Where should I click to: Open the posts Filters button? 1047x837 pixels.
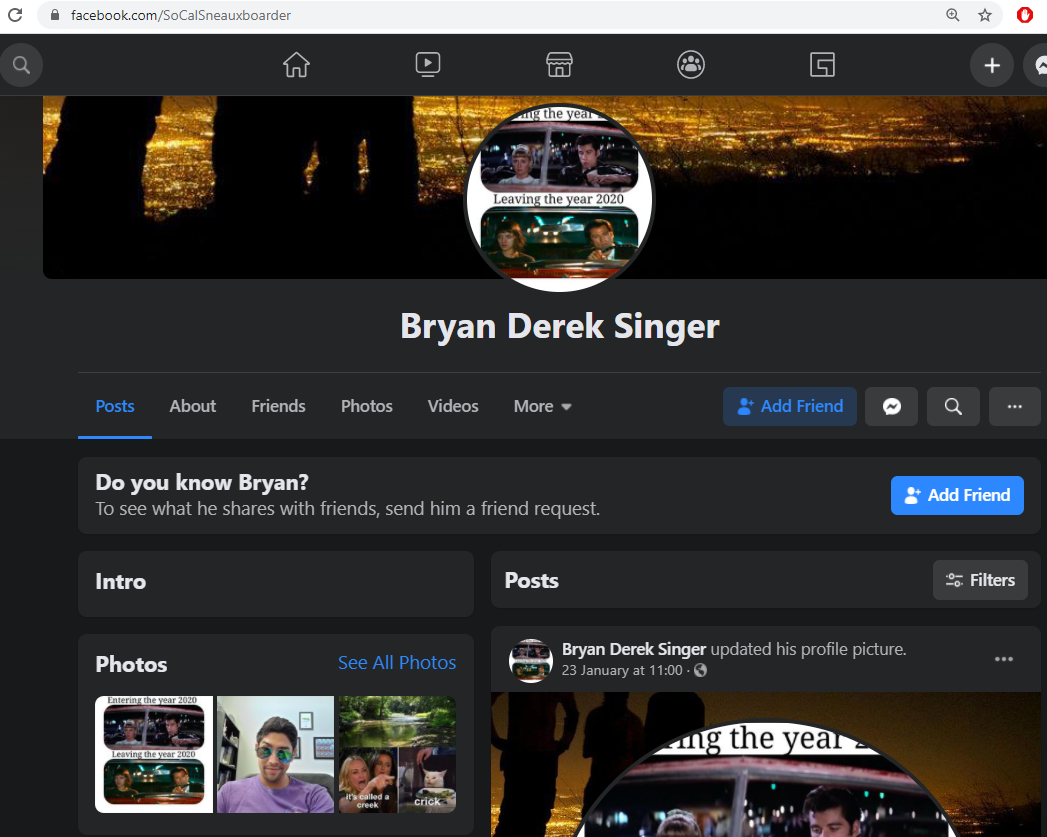980,580
